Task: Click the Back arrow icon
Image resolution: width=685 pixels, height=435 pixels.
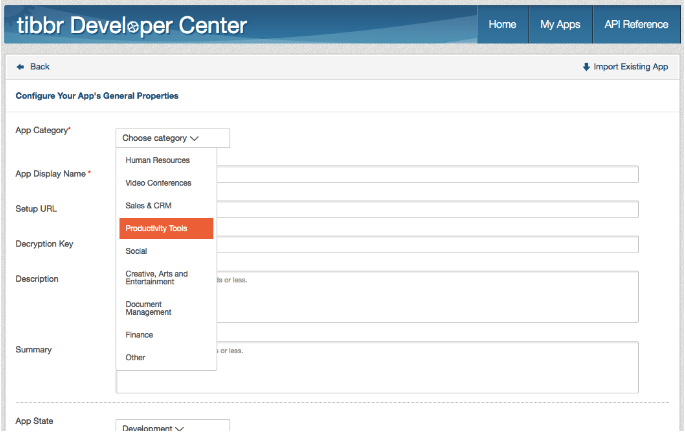Action: [20, 67]
